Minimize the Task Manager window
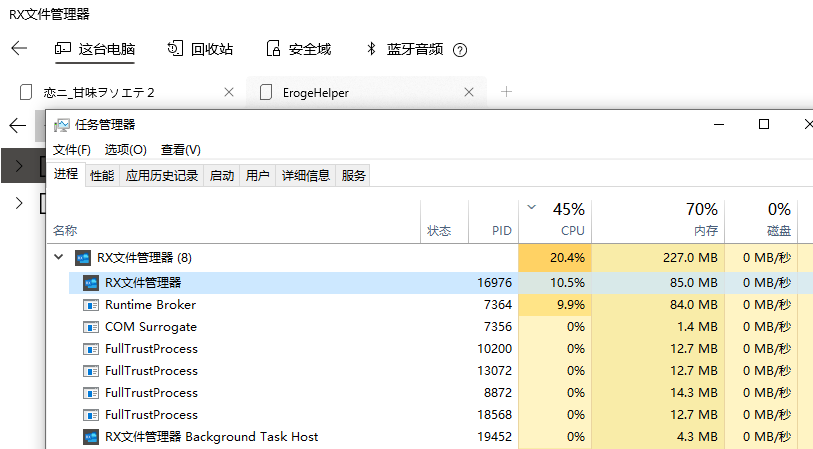This screenshot has height=449, width=813. 719,124
